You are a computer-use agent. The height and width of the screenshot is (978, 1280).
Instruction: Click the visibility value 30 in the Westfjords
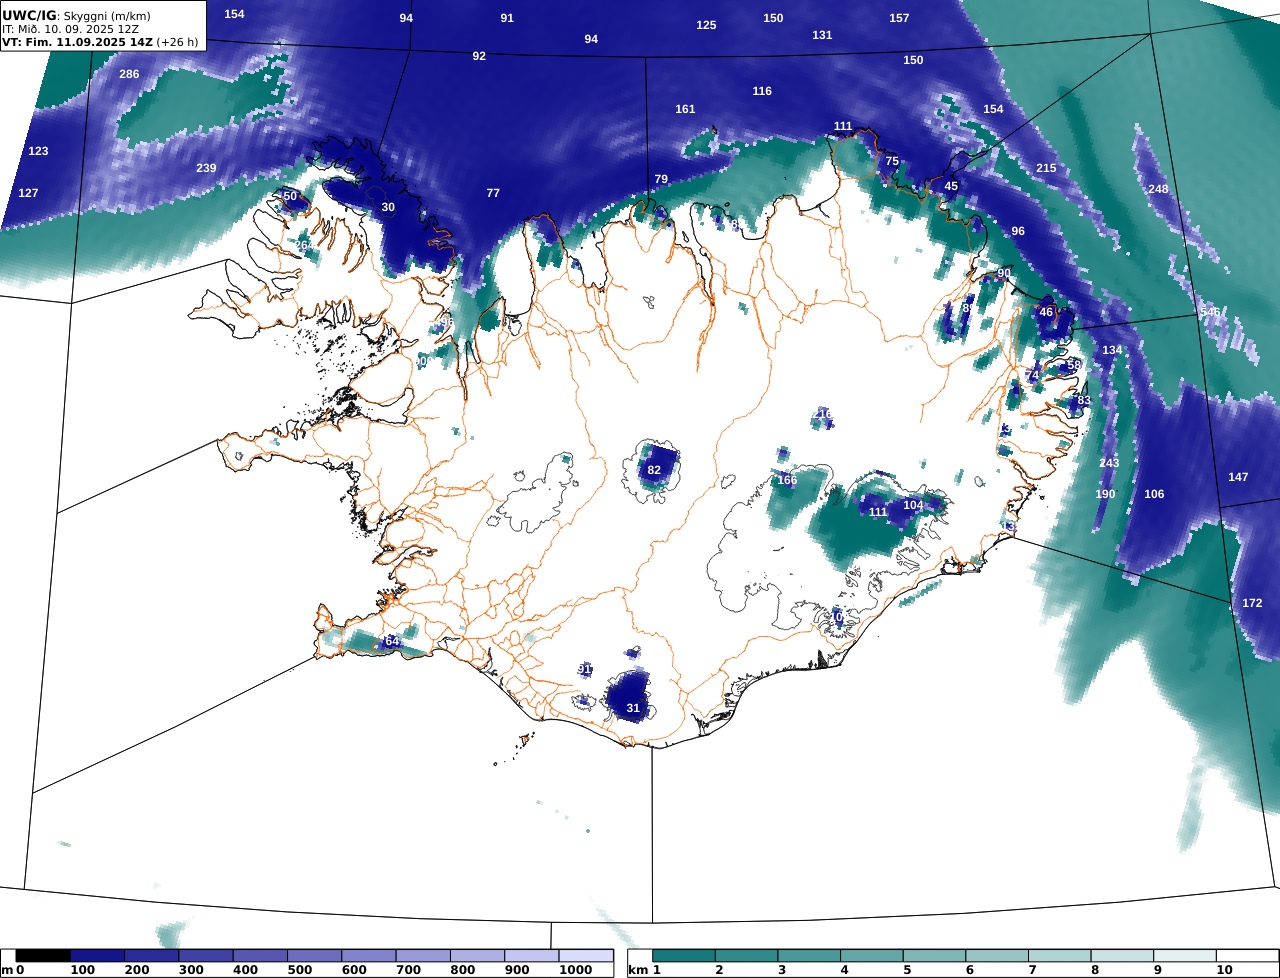click(388, 207)
